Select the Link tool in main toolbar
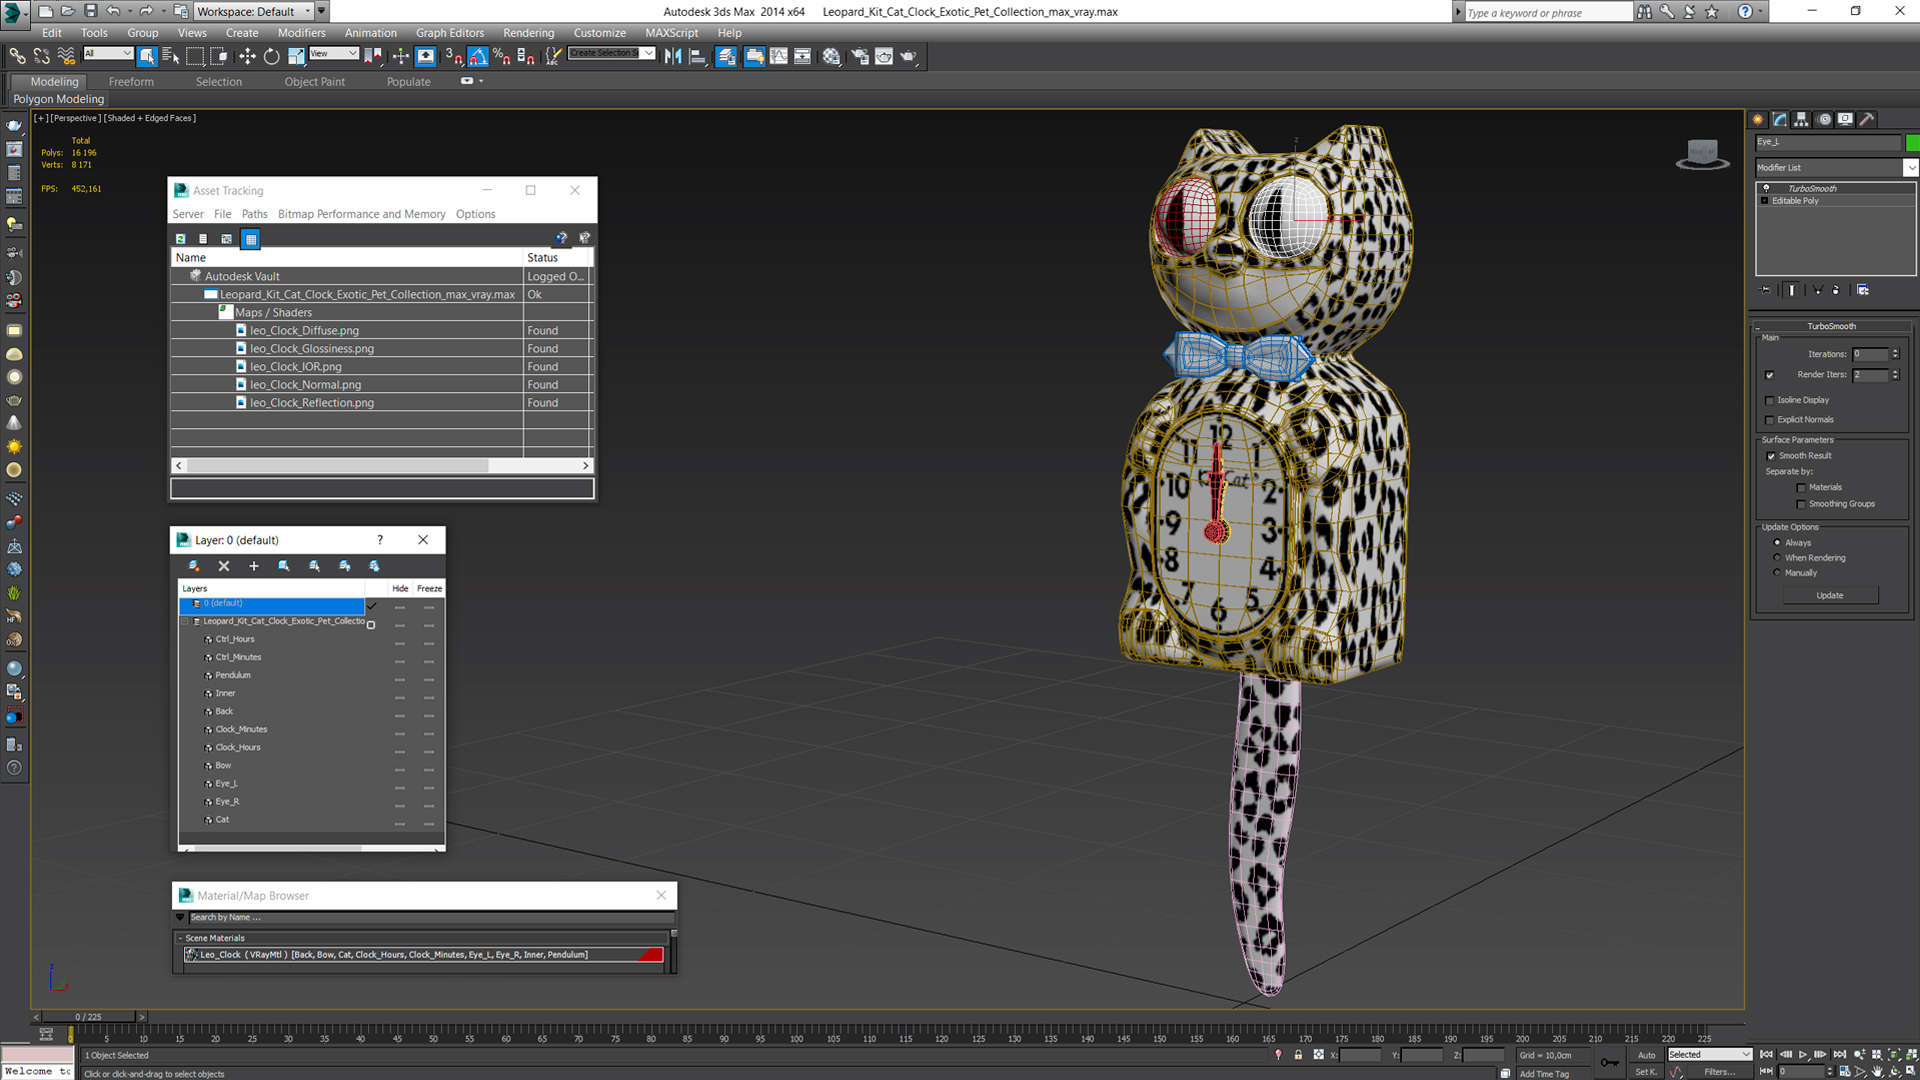Viewport: 1920px width, 1080px height. [17, 56]
